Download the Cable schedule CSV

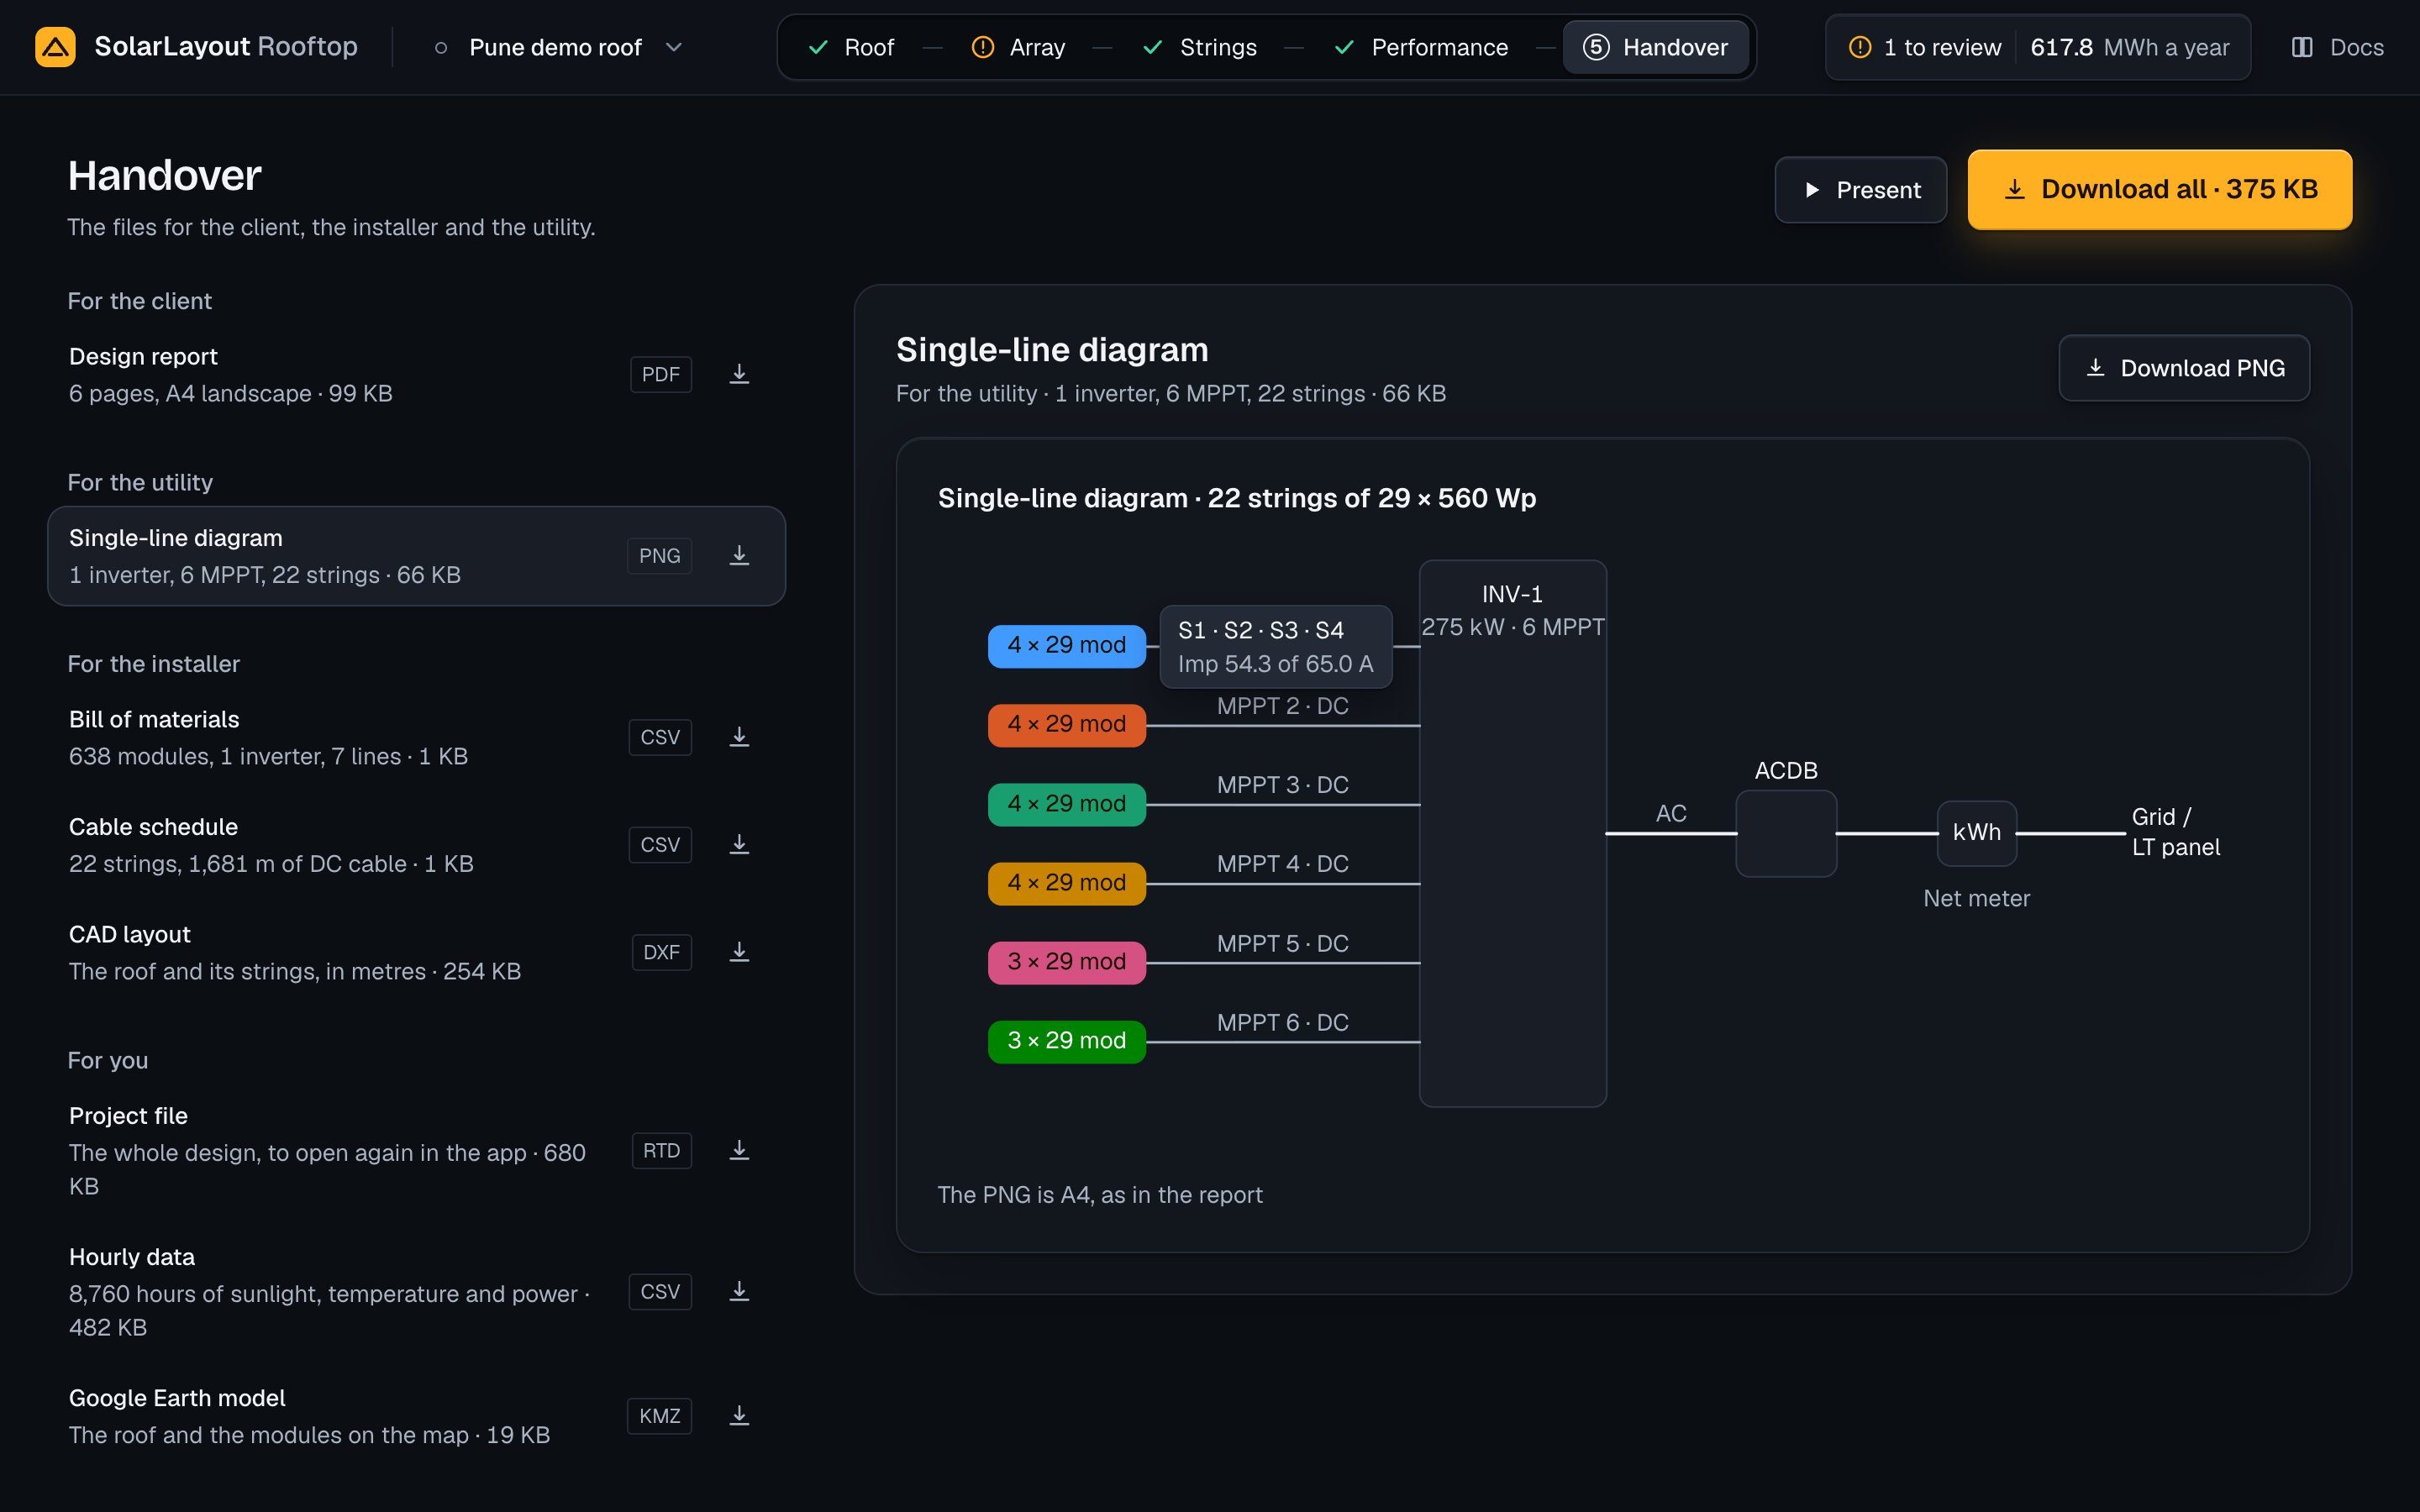tap(739, 845)
